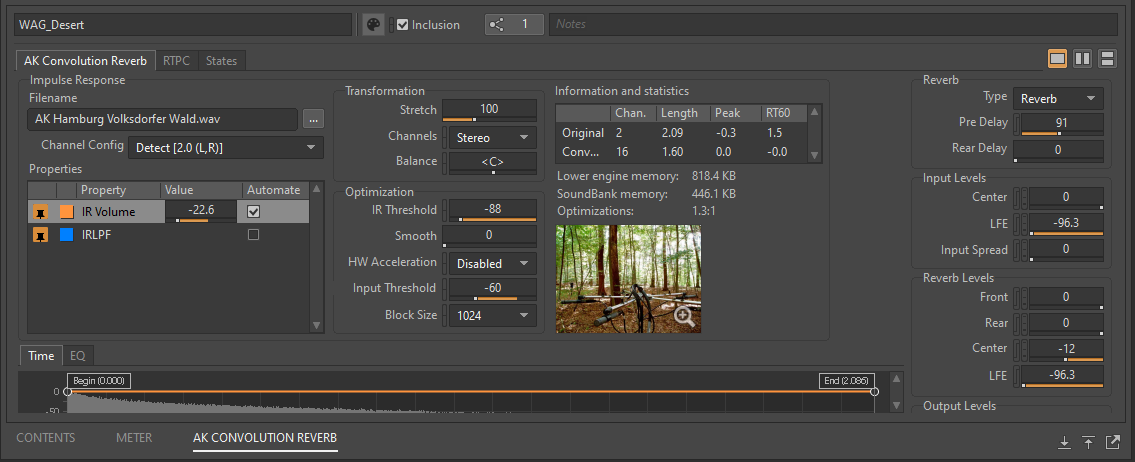This screenshot has height=462, width=1135.
Task: Open the Channel Config dropdown
Action: click(x=225, y=148)
